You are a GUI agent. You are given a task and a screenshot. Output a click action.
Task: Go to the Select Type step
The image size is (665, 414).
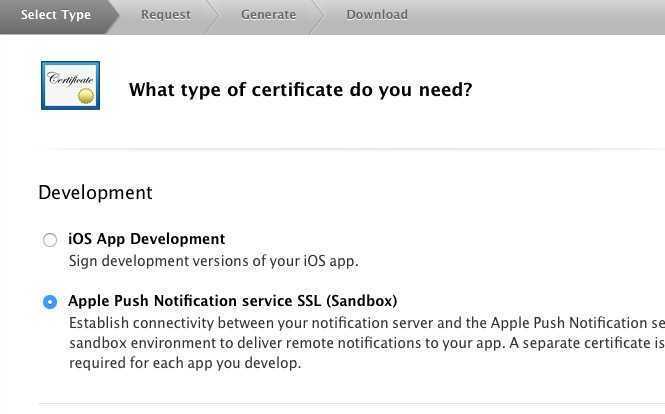click(55, 15)
